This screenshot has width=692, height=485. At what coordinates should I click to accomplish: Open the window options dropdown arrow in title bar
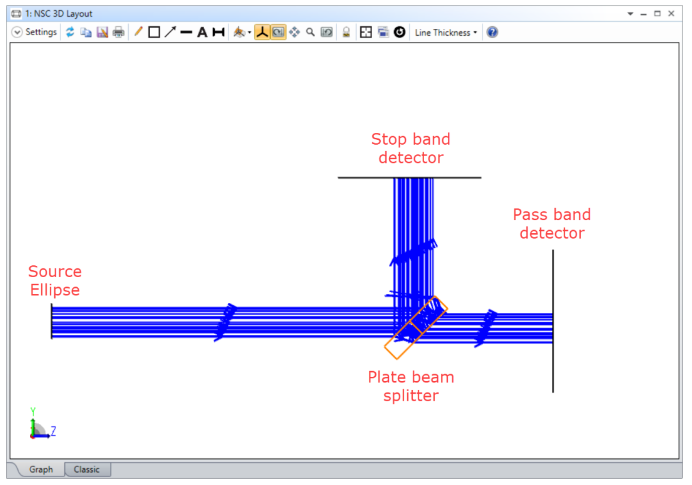629,13
